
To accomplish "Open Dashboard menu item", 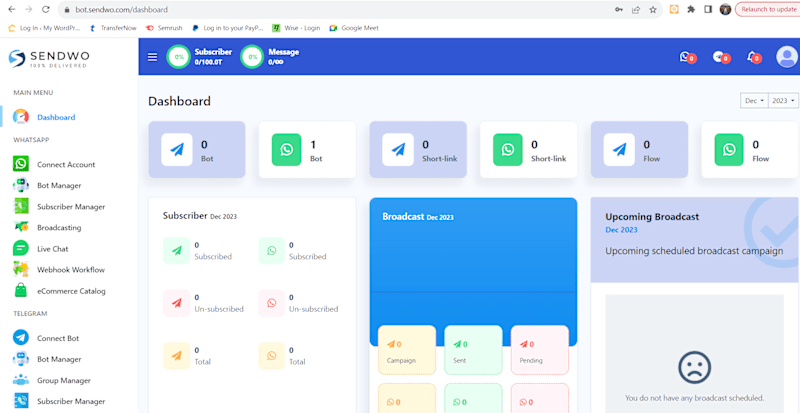I will (56, 117).
